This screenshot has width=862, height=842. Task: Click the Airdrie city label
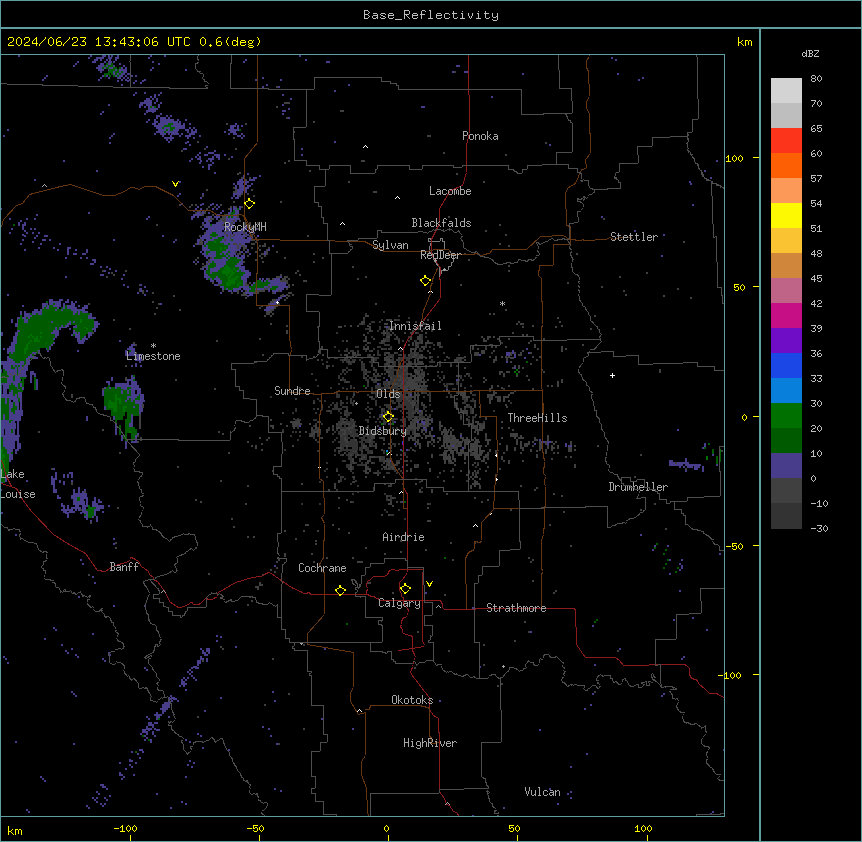[x=404, y=537]
